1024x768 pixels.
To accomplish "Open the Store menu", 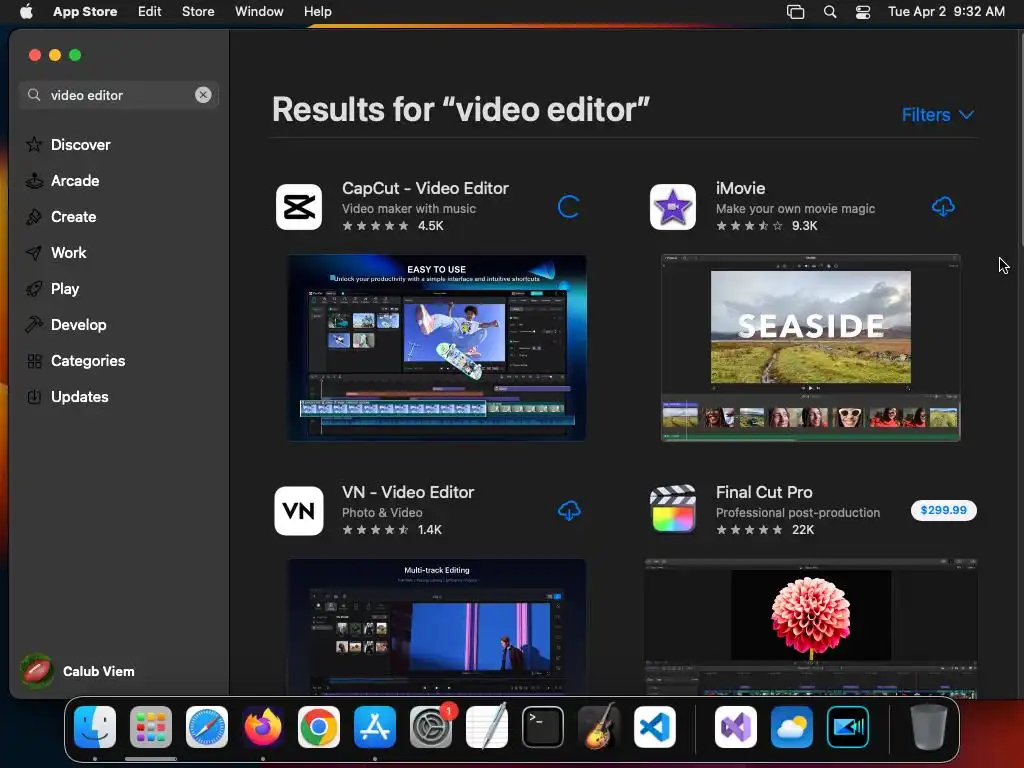I will pyautogui.click(x=198, y=11).
